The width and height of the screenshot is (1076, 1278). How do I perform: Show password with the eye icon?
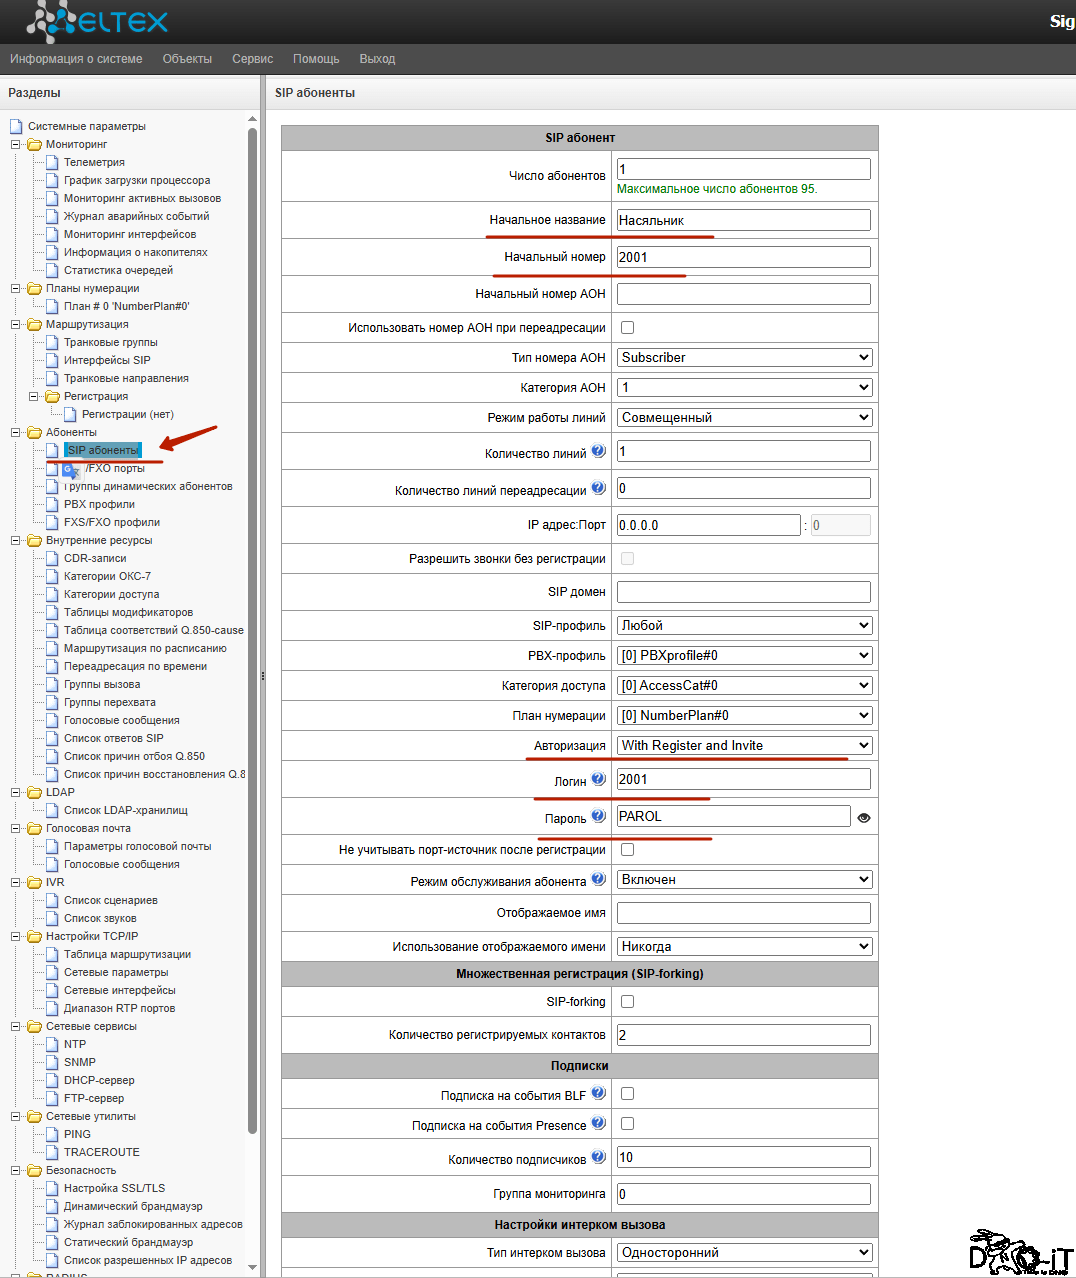tap(864, 818)
